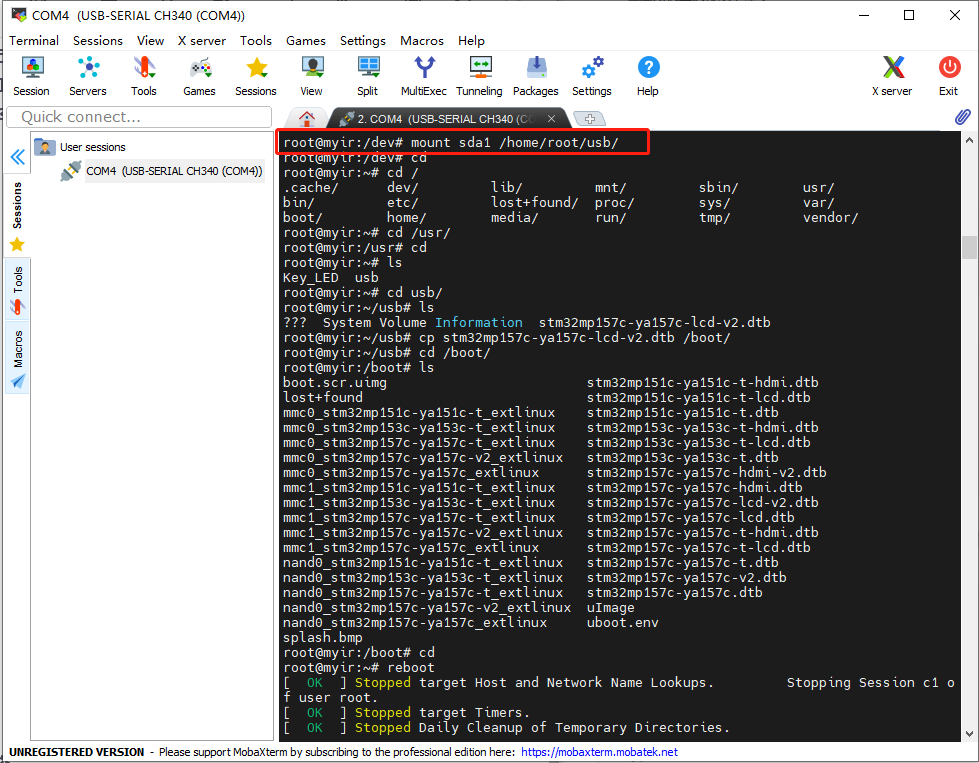The width and height of the screenshot is (979, 763).
Task: Close the COM4 terminal tab
Action: point(551,119)
